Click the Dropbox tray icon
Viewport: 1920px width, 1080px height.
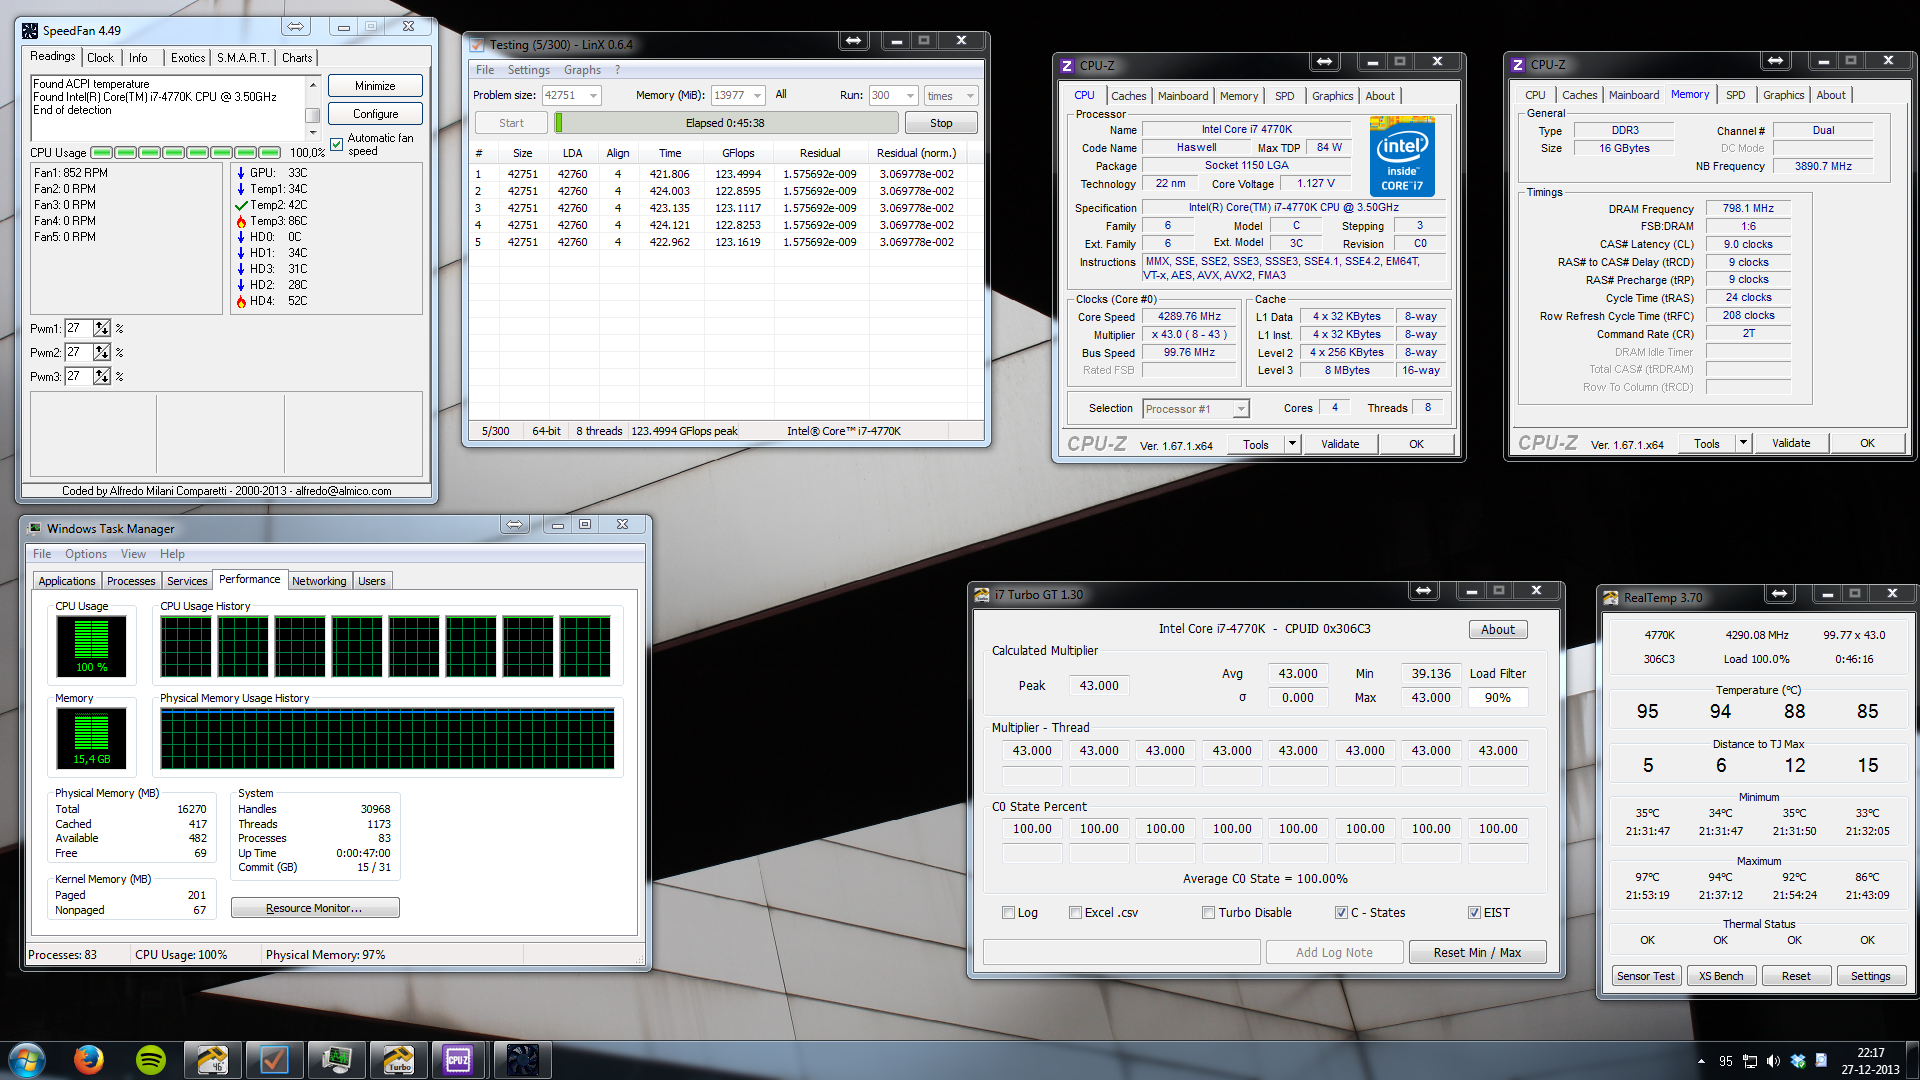[1798, 1061]
